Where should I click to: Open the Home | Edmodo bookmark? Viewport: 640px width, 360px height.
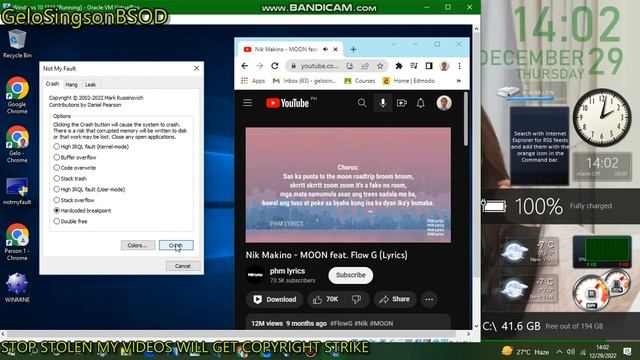pos(408,81)
